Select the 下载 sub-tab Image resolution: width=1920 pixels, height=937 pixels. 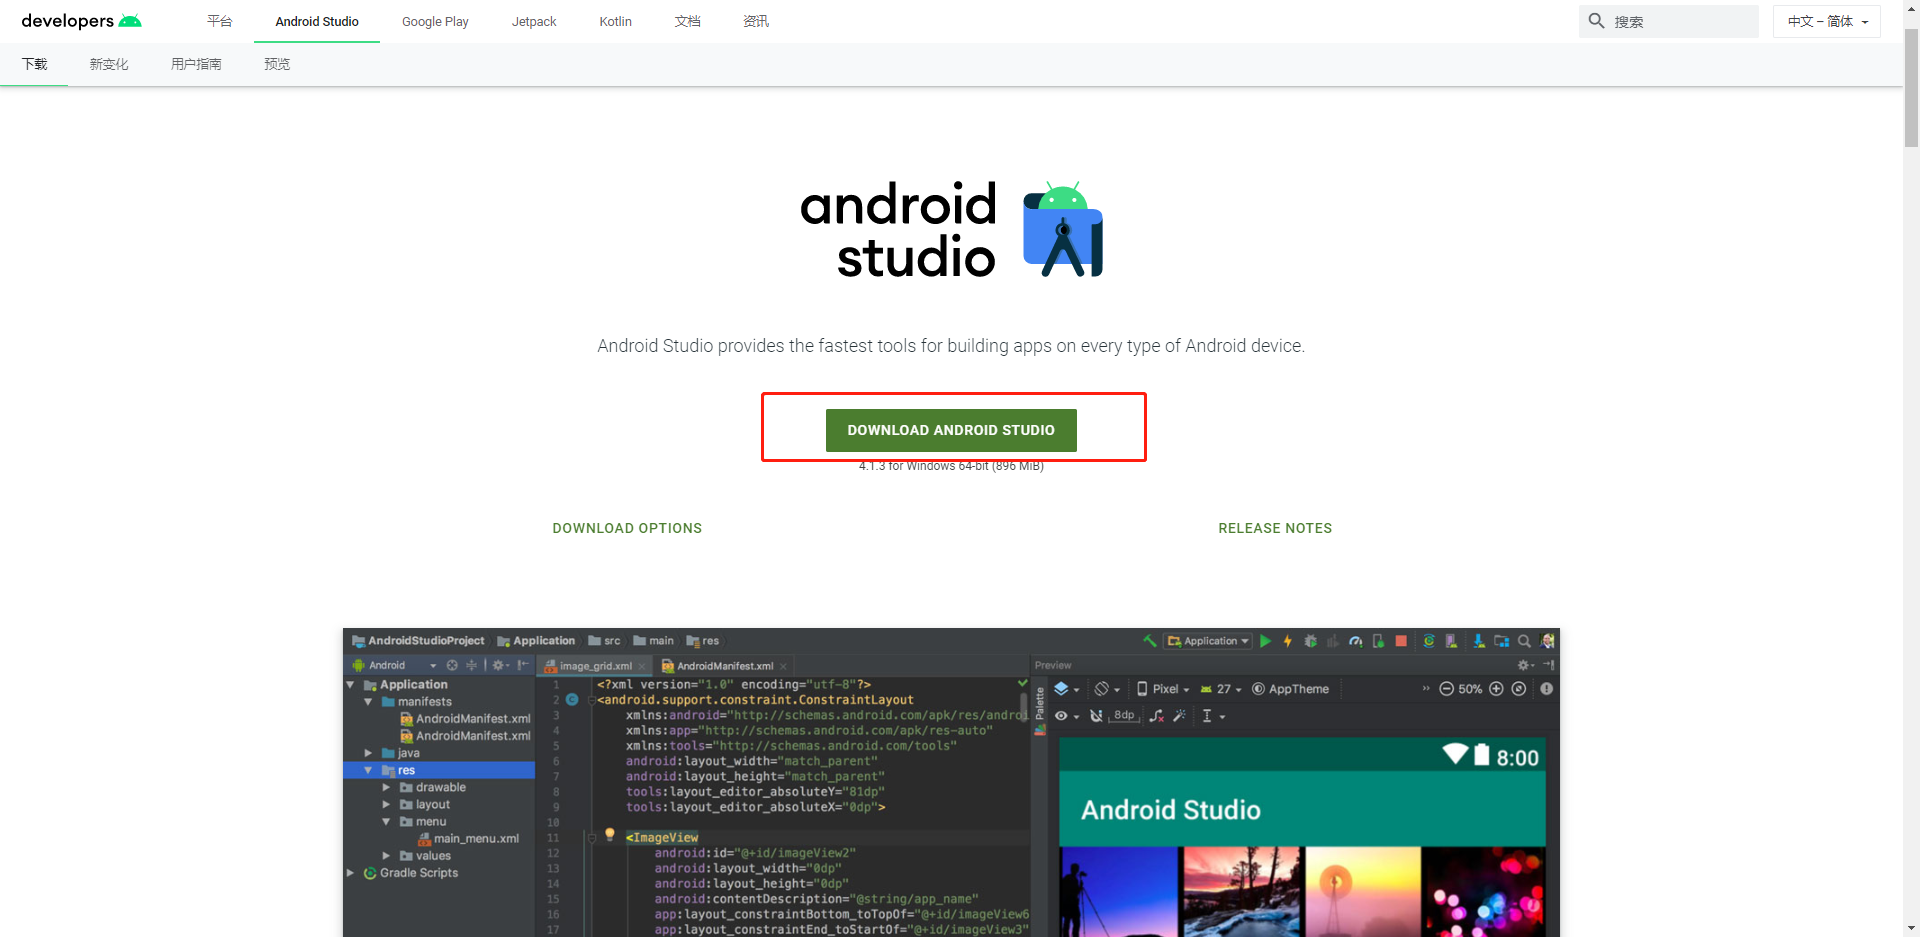point(34,64)
